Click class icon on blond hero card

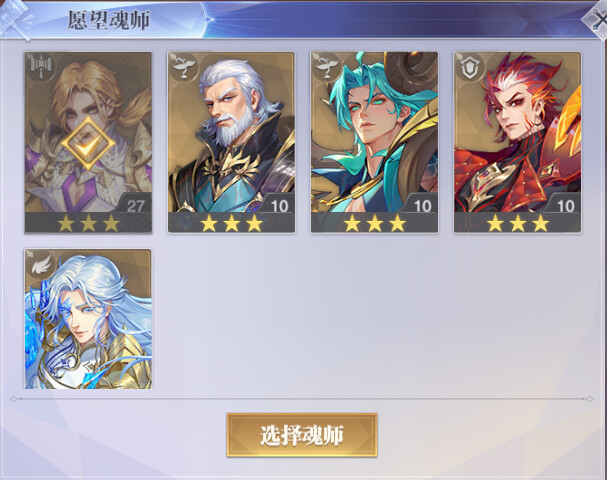click(41, 67)
